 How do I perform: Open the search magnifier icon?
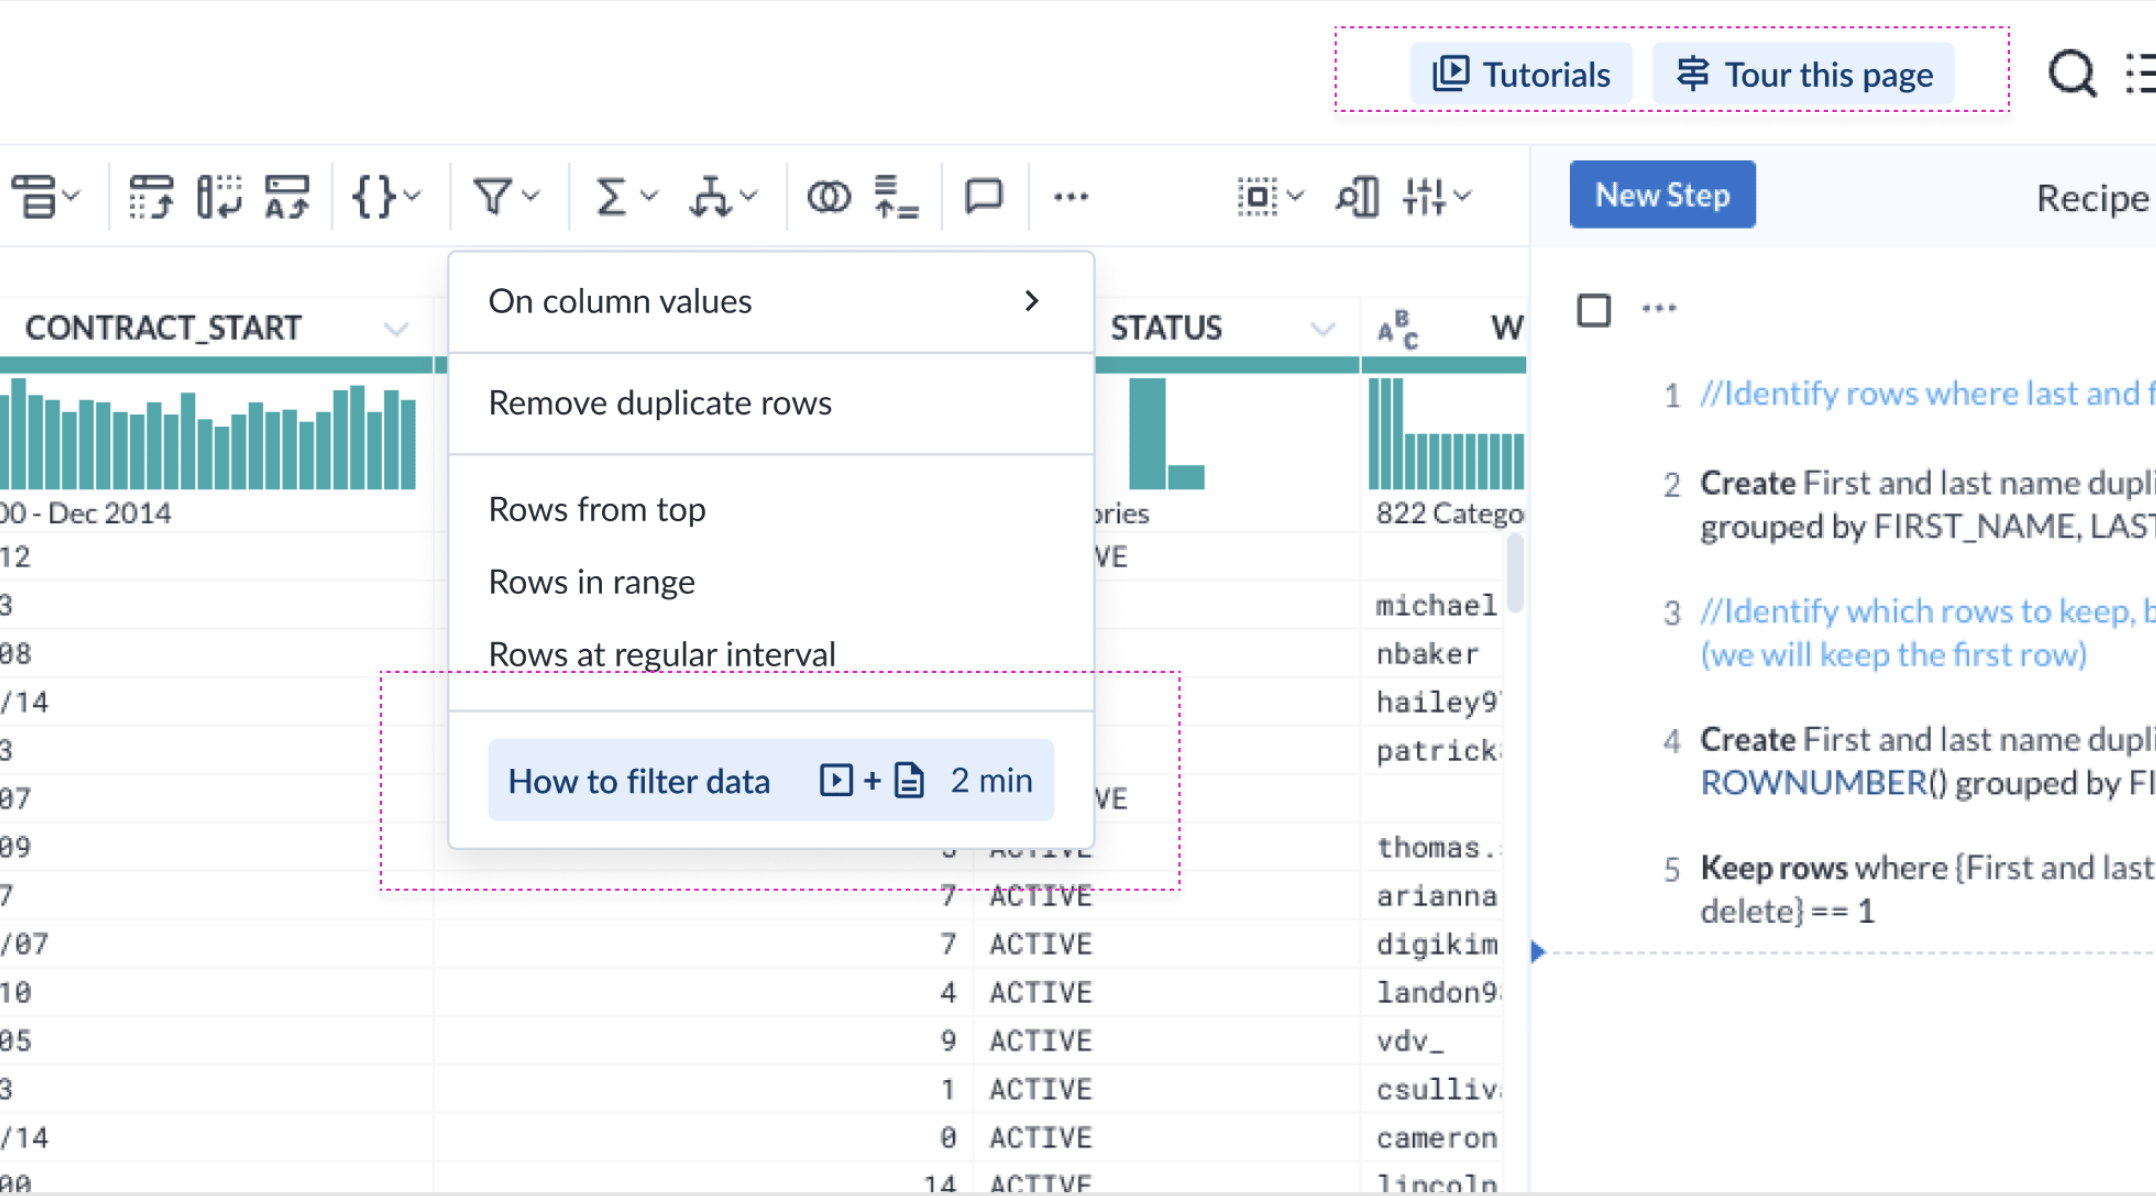(x=2072, y=74)
